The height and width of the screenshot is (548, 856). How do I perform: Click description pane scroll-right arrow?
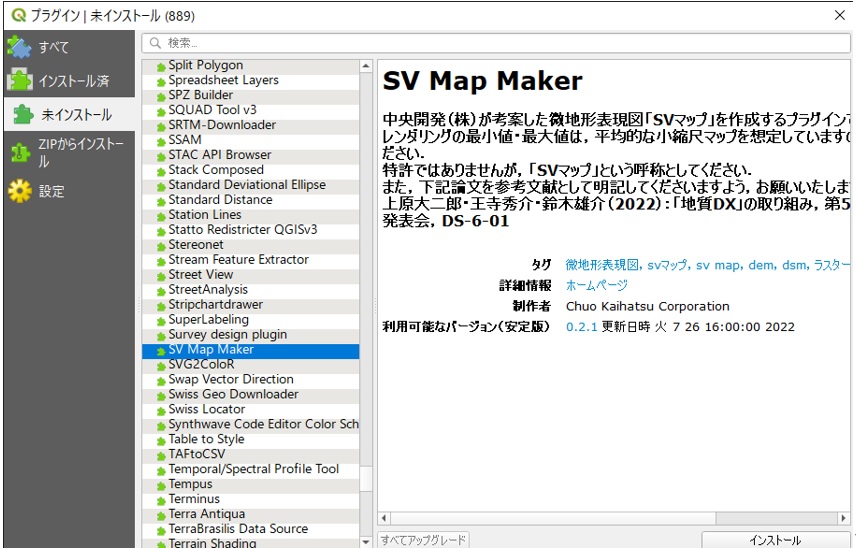(844, 517)
